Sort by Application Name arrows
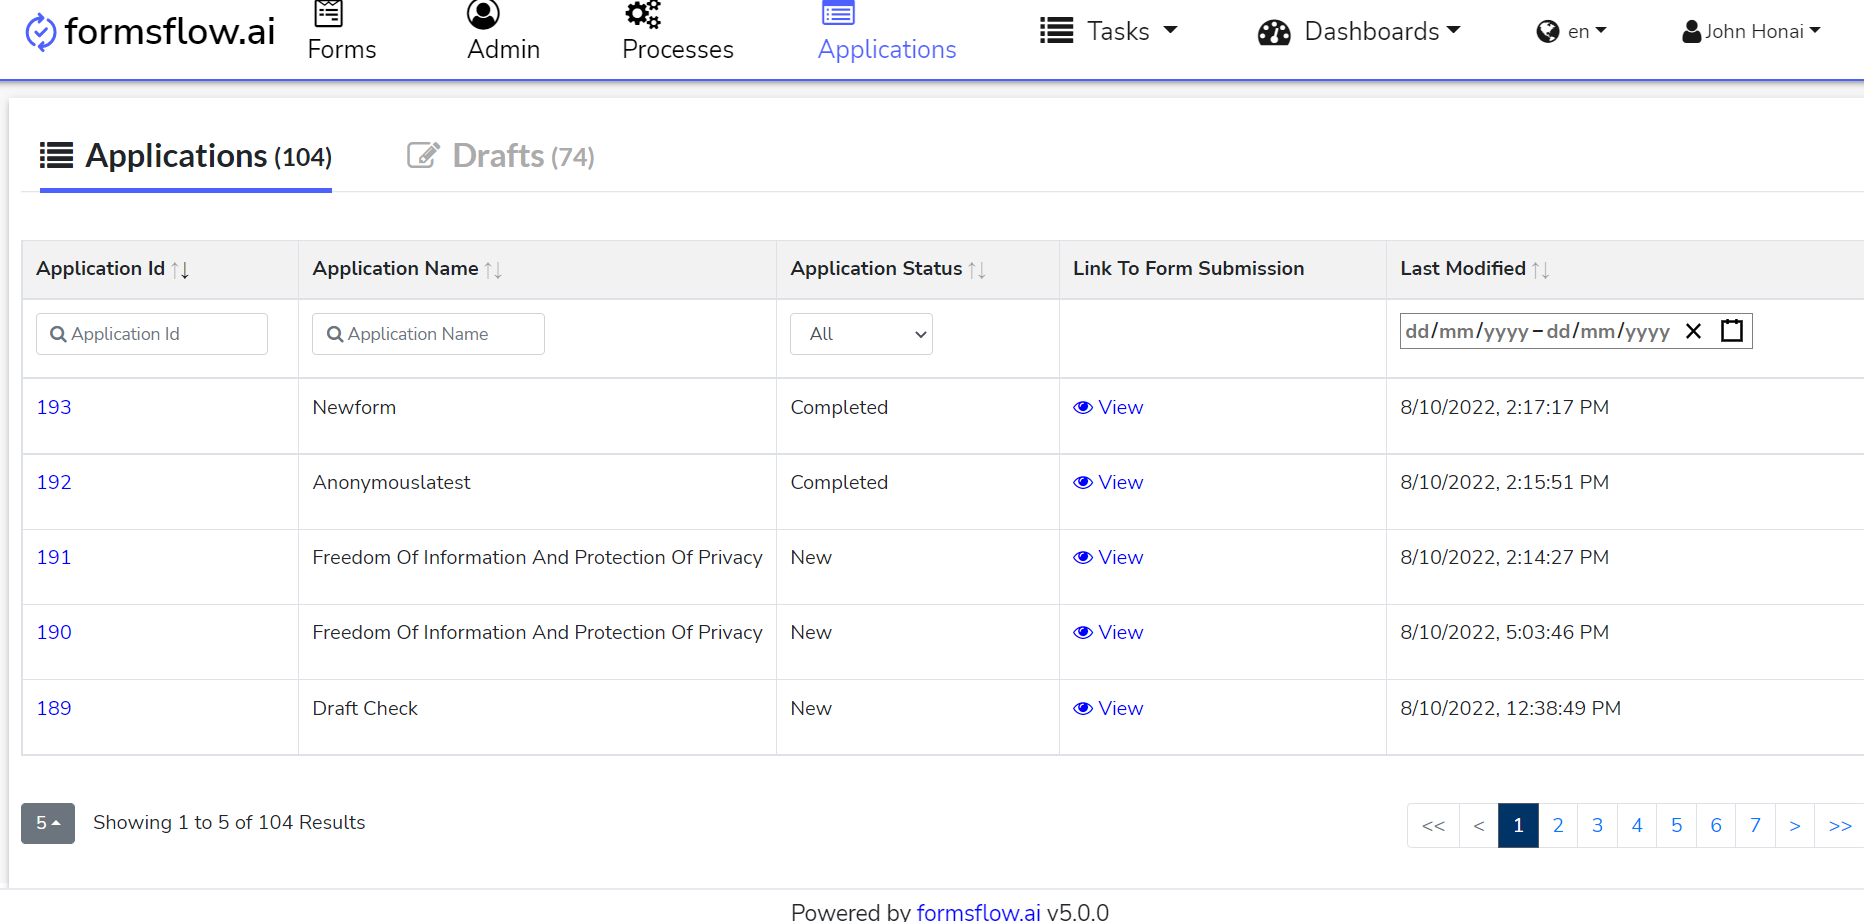Image resolution: width=1864 pixels, height=922 pixels. (493, 269)
